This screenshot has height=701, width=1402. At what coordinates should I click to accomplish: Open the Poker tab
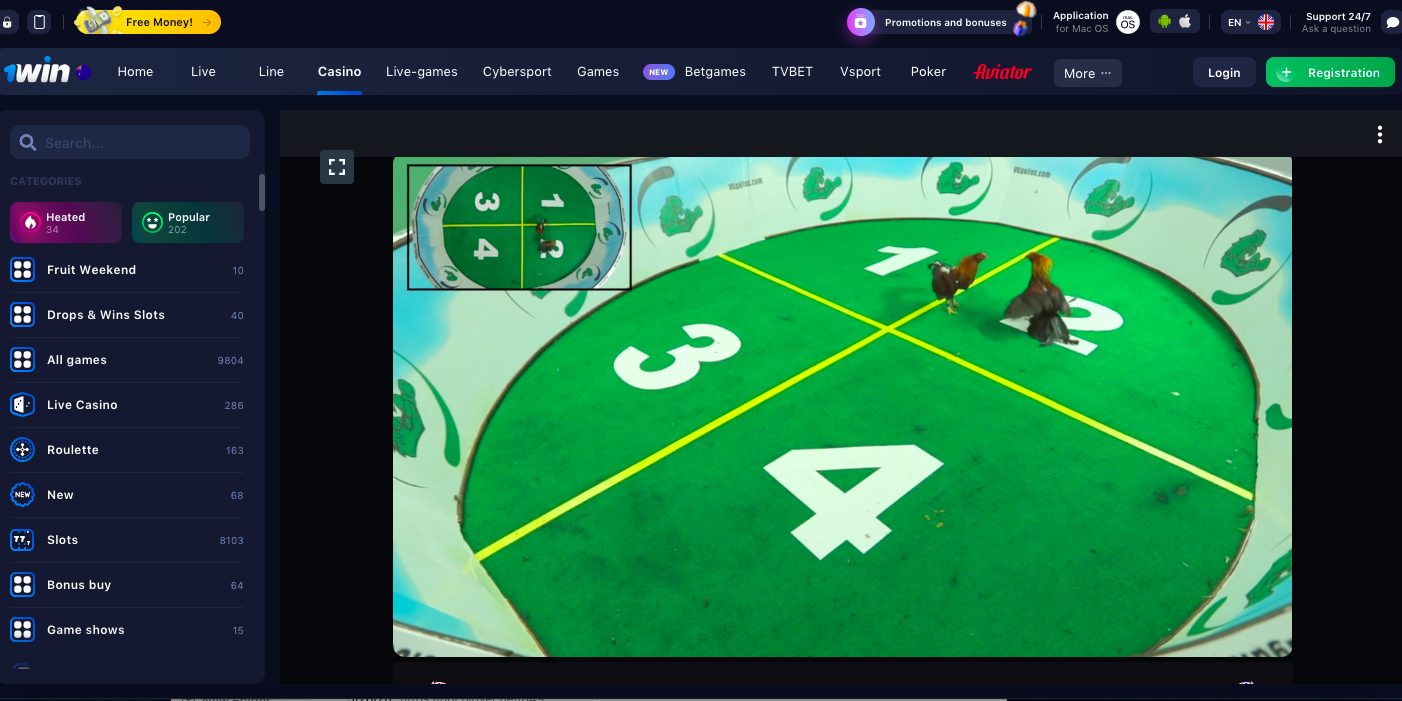coord(928,72)
